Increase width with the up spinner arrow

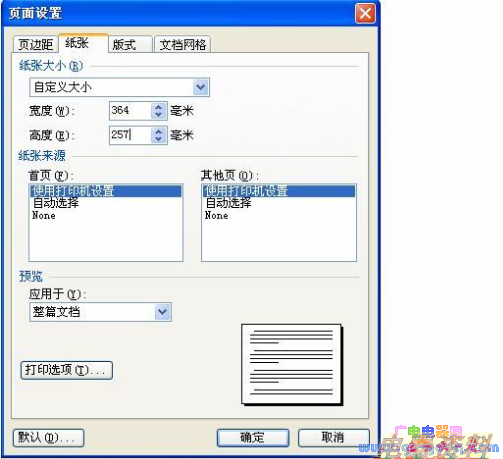tap(159, 107)
